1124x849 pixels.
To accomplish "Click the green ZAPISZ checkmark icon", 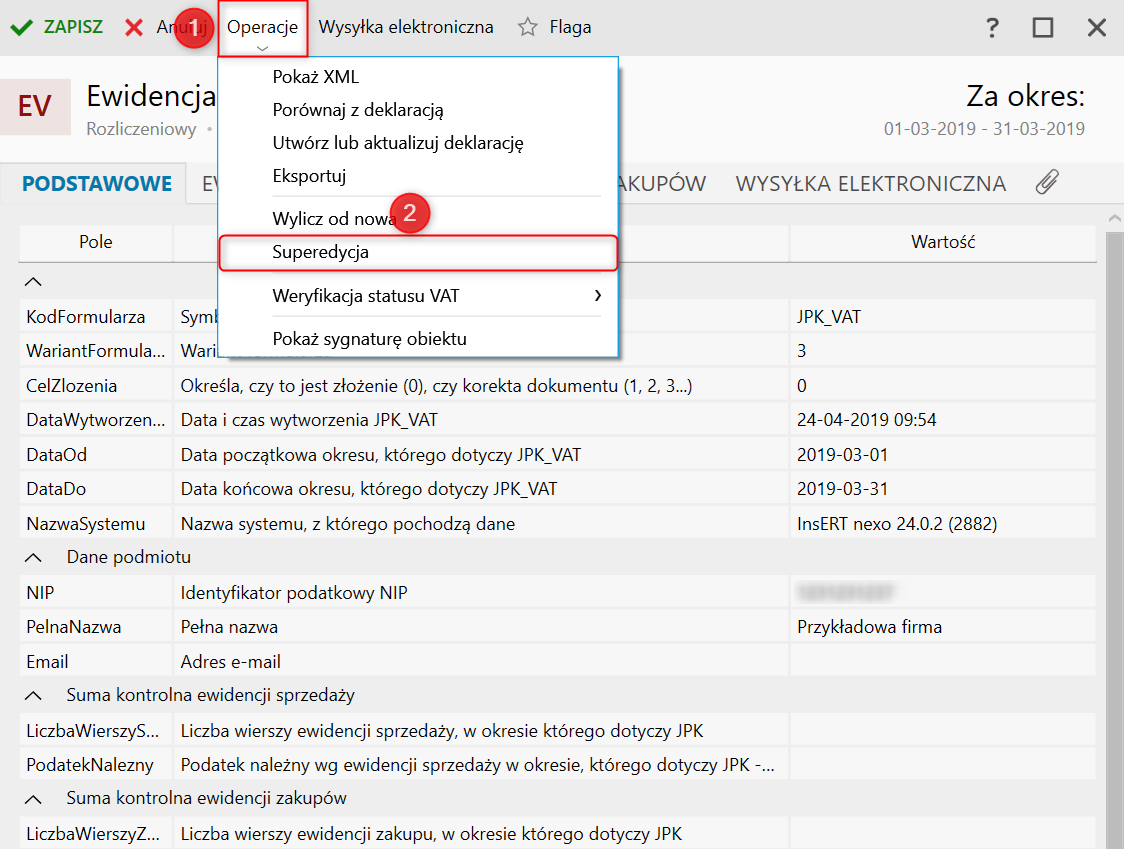I will (21, 27).
